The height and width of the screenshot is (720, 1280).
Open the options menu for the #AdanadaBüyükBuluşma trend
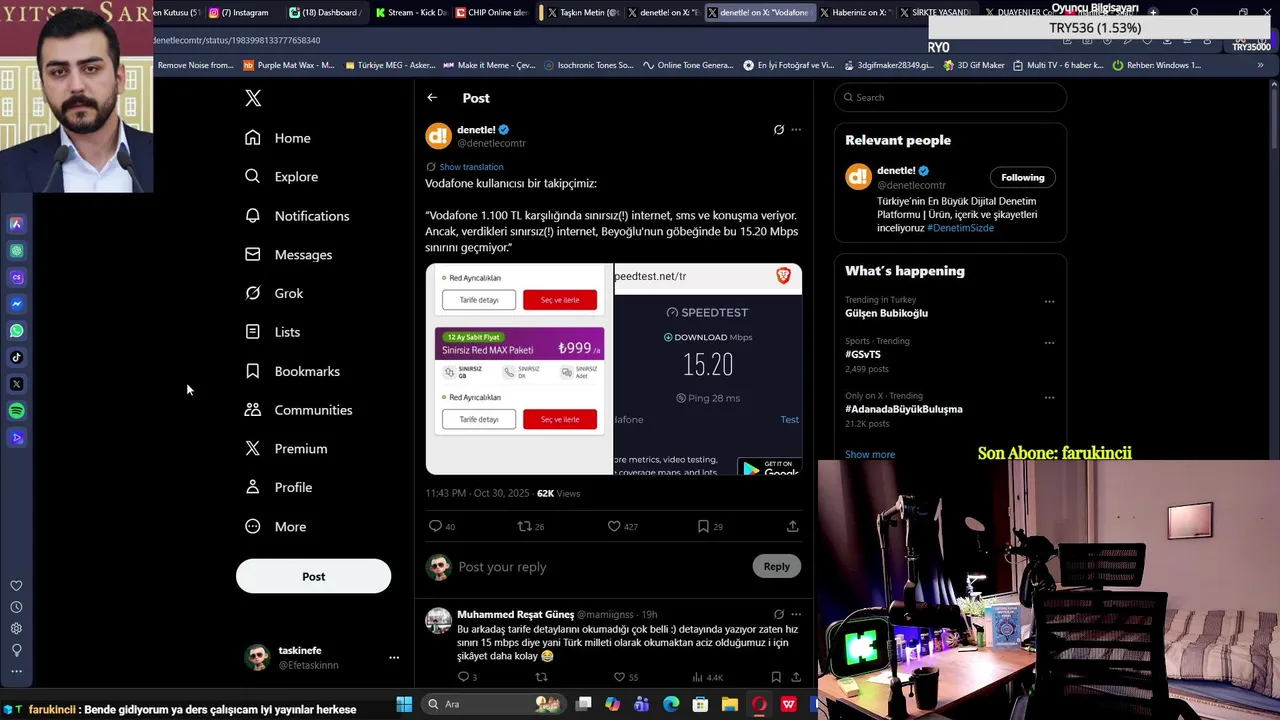click(1049, 397)
